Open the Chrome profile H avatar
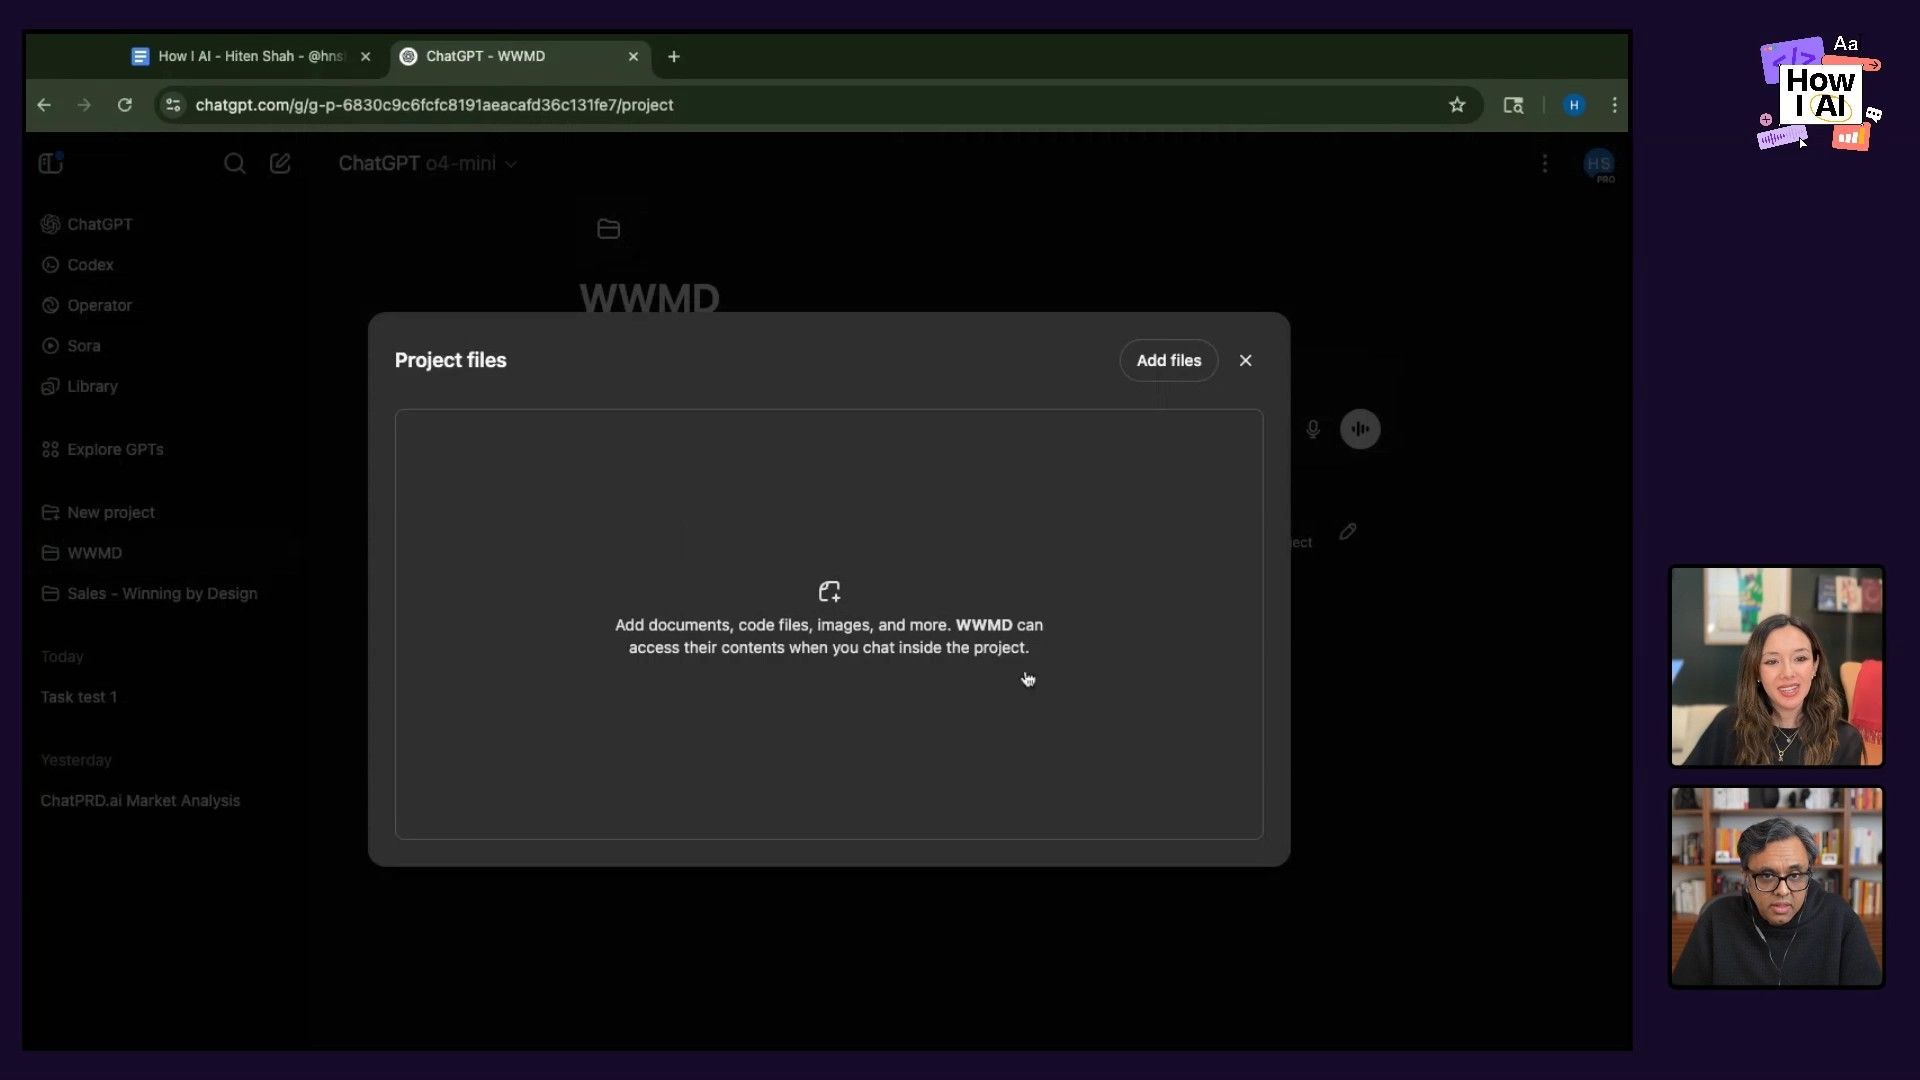 coord(1574,105)
